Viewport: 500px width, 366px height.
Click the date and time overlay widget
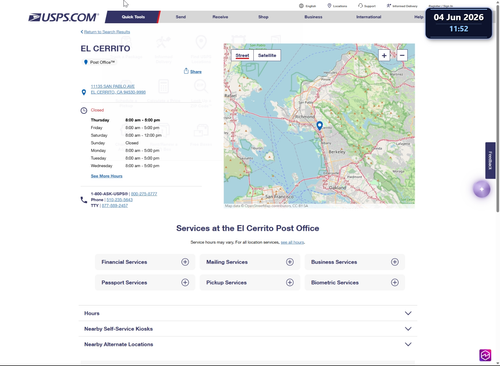click(458, 23)
